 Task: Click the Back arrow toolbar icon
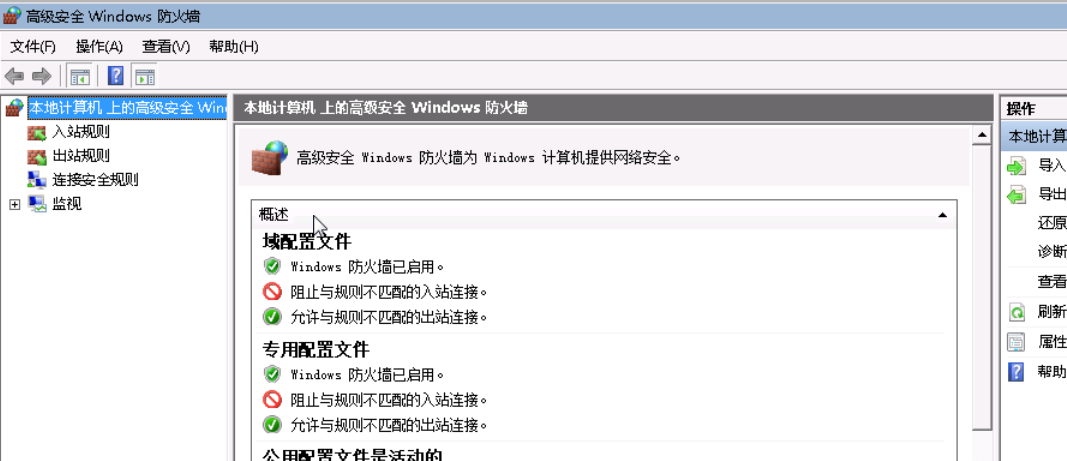pyautogui.click(x=14, y=76)
